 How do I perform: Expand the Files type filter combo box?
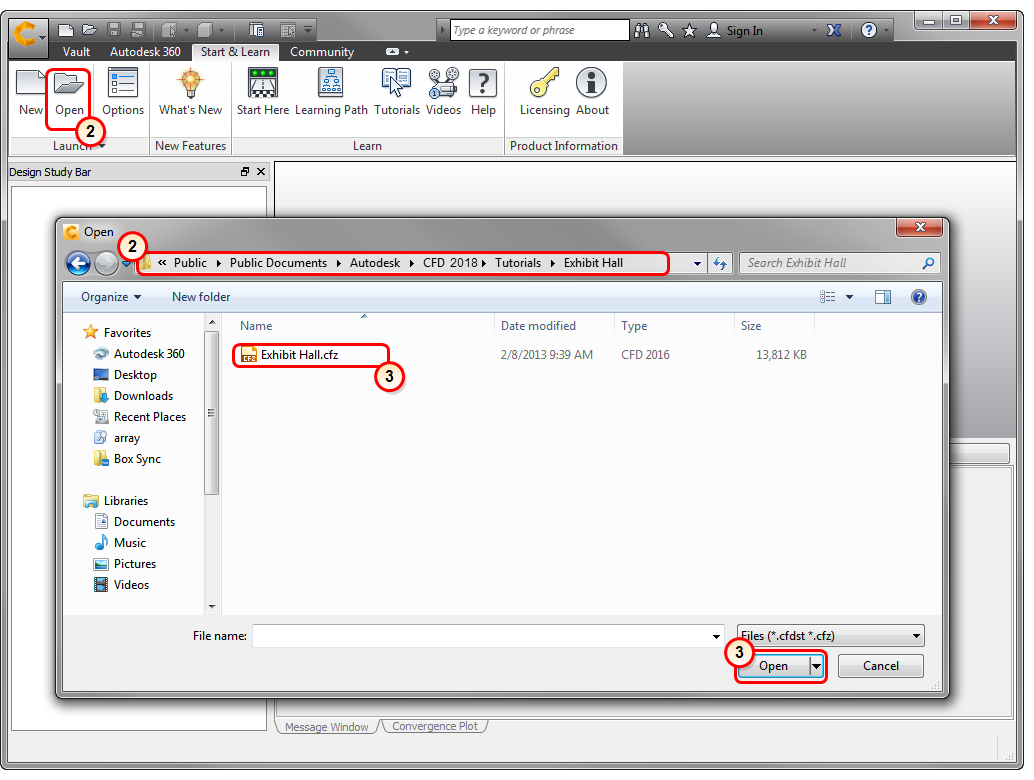[x=829, y=635]
